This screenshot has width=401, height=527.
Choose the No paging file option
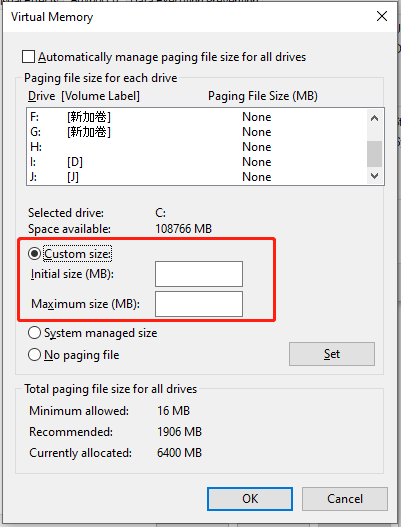(34, 355)
